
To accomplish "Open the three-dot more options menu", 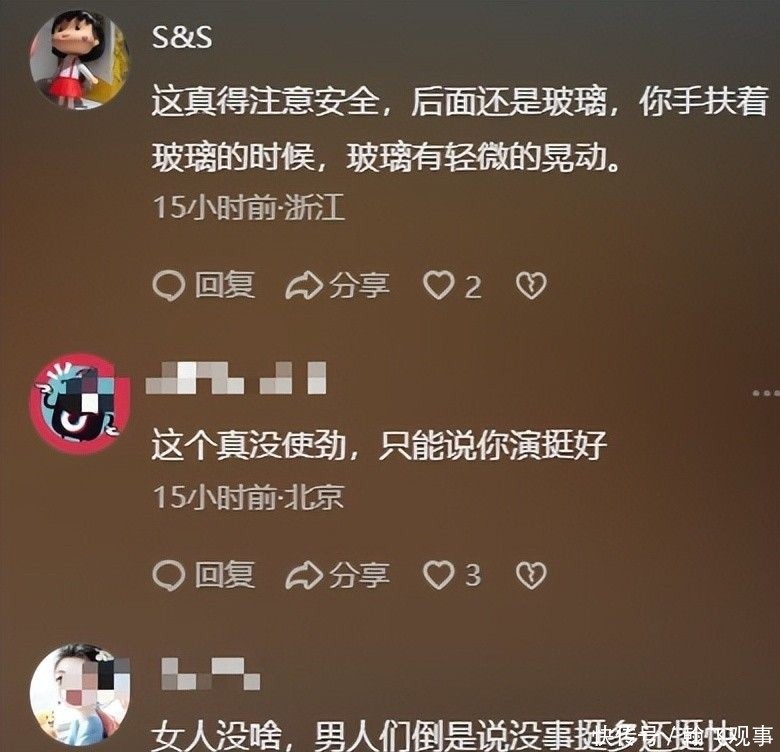I will click(766, 393).
